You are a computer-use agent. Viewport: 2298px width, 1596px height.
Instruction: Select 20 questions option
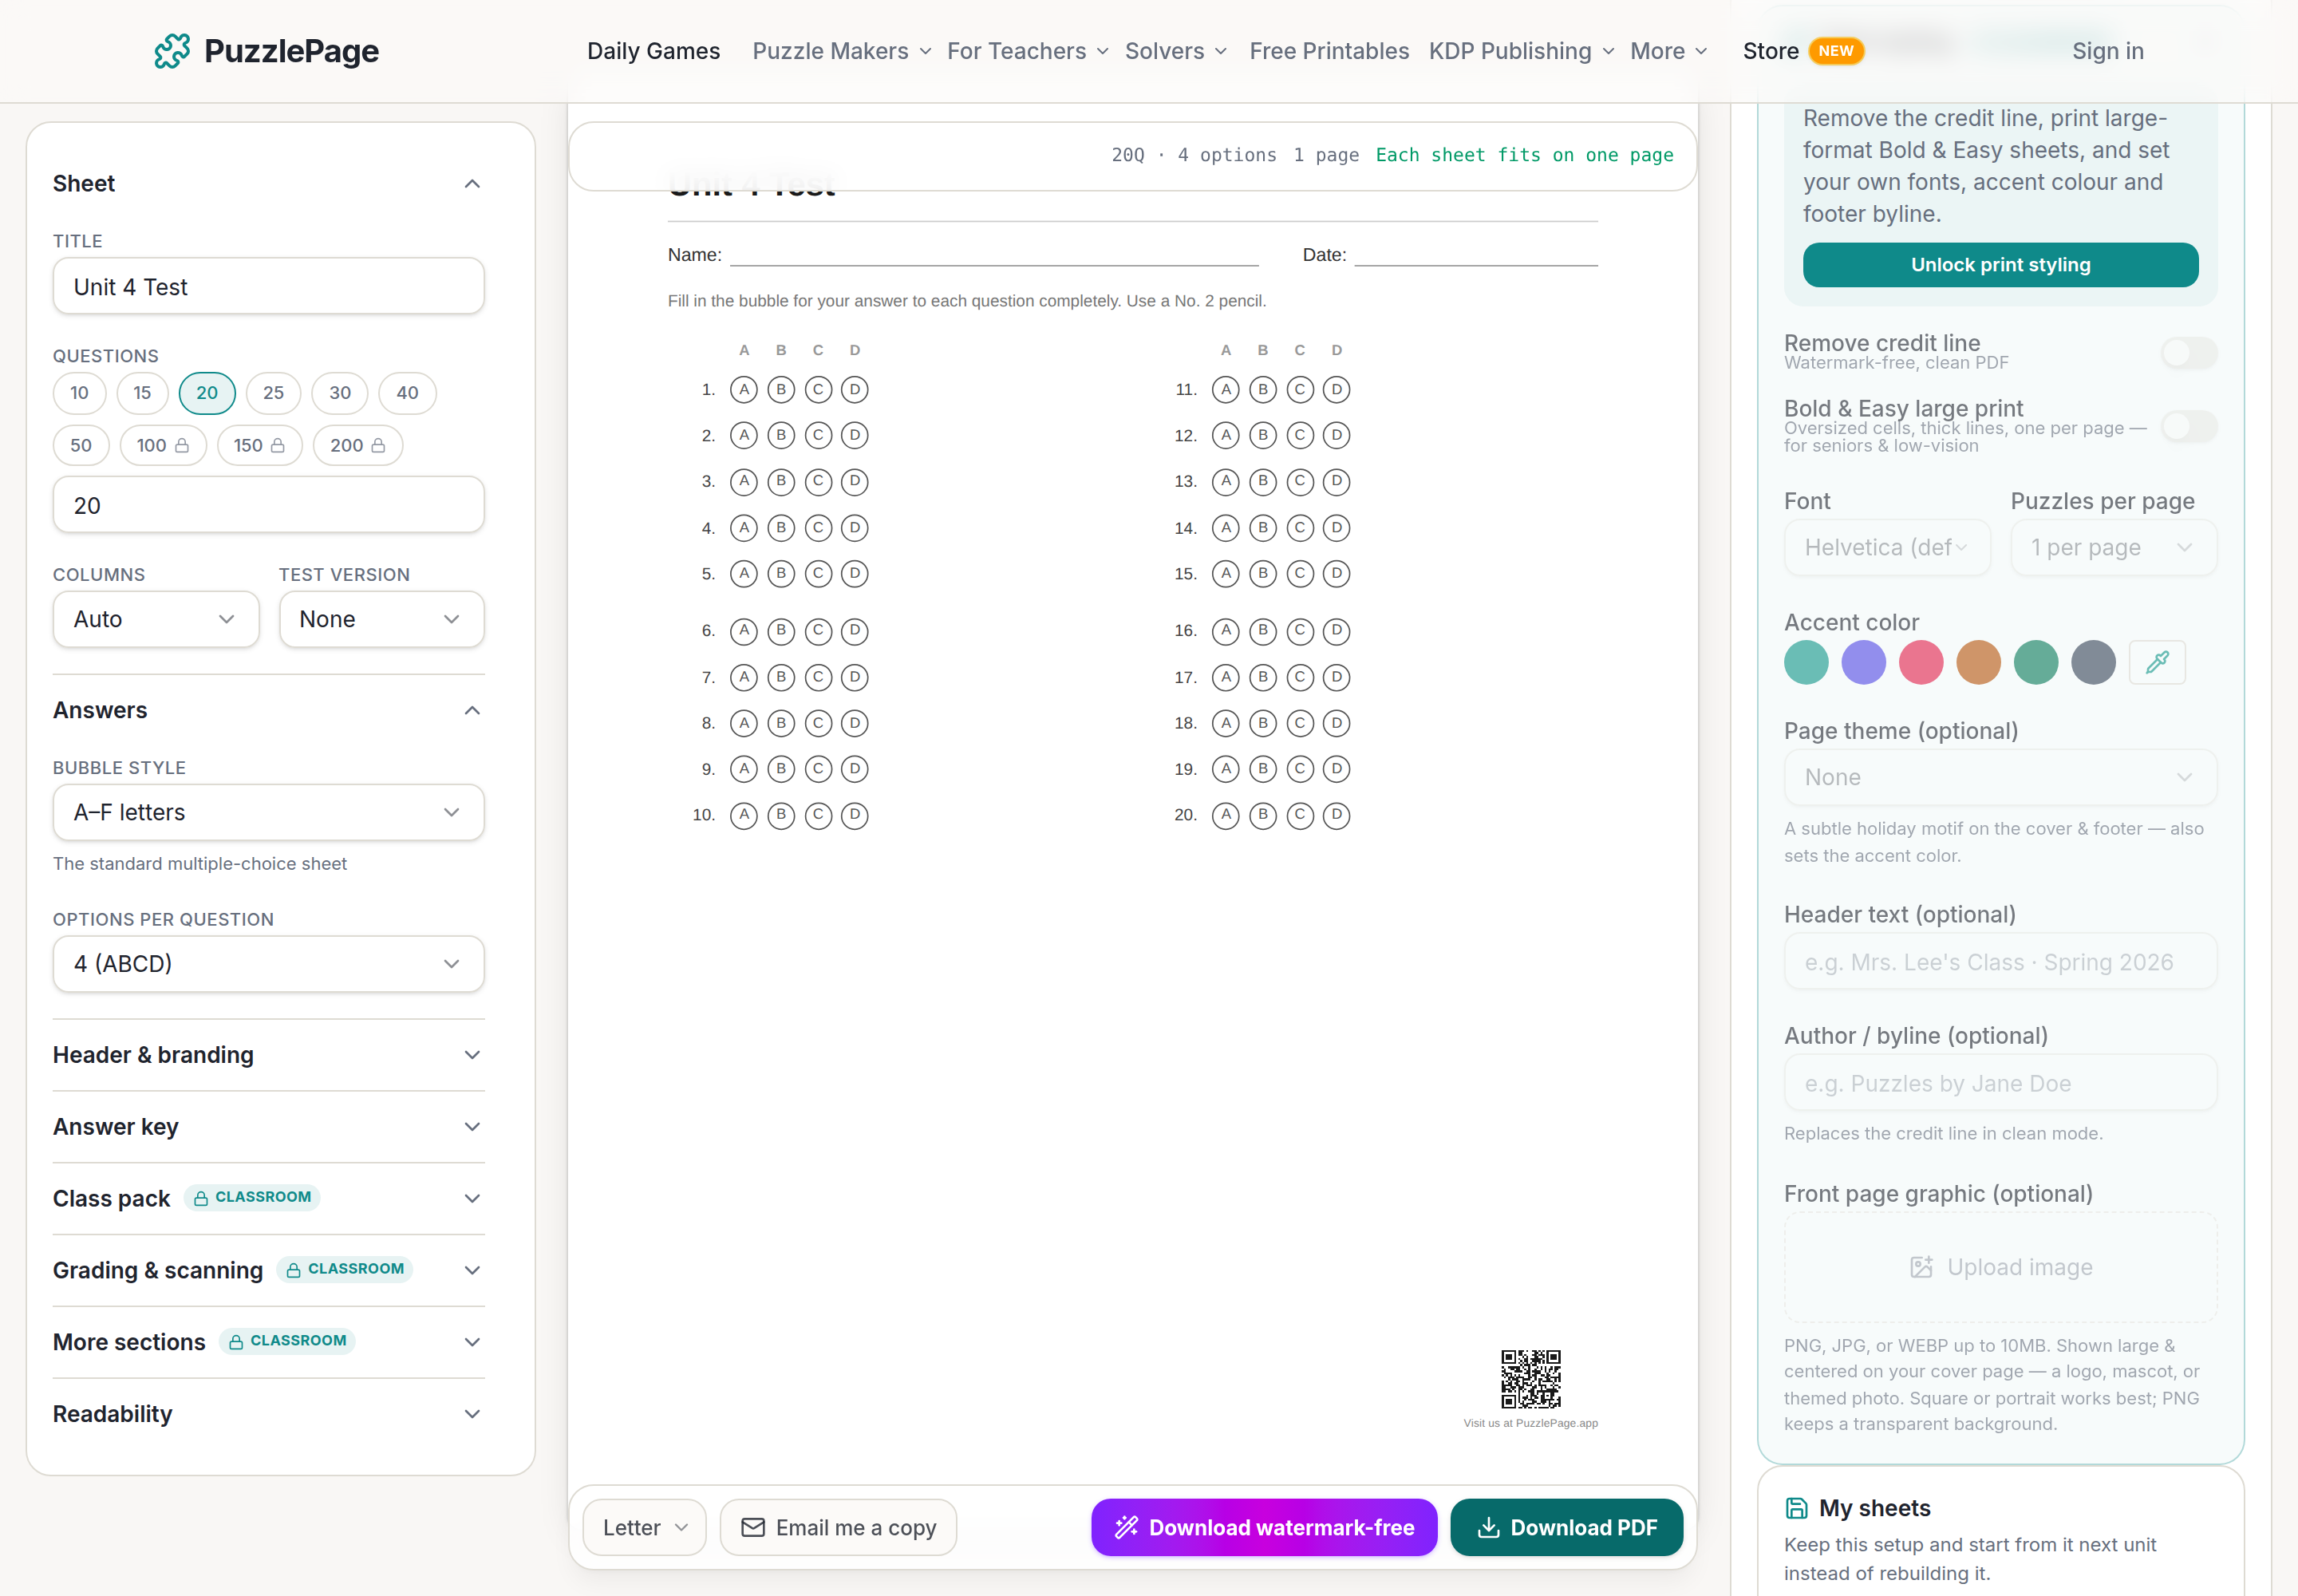(207, 393)
